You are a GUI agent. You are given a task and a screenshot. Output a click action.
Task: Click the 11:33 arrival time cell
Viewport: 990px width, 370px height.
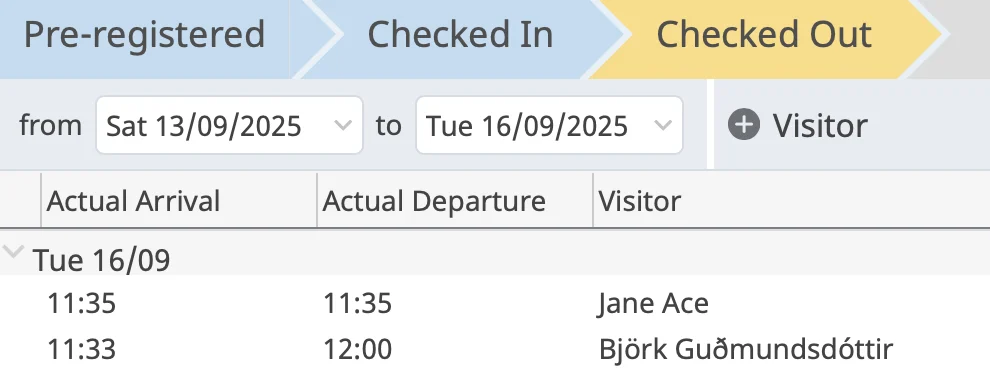(81, 349)
